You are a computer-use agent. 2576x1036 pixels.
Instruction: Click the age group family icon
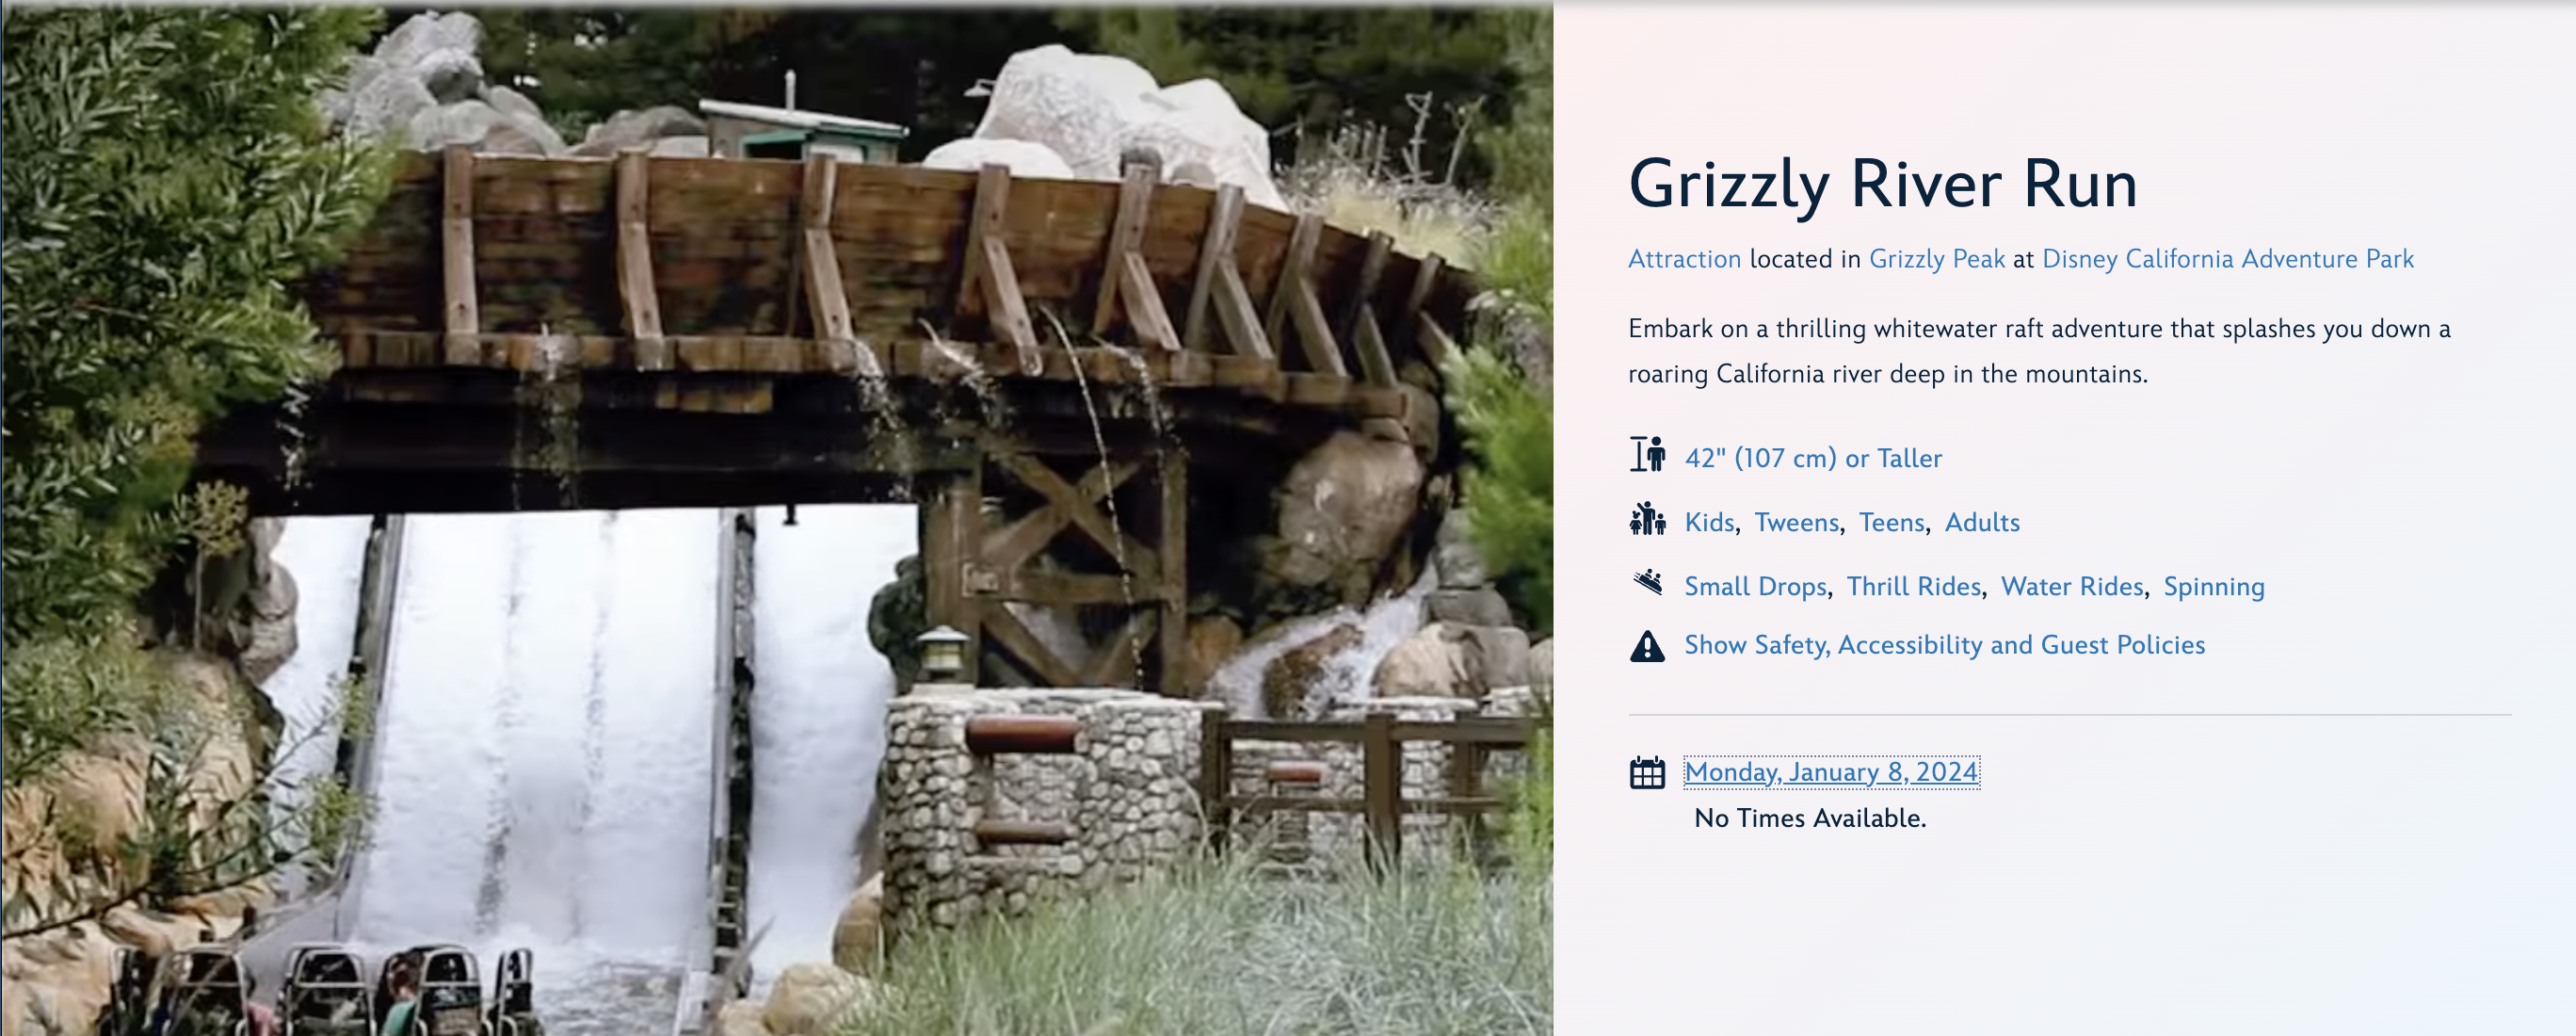click(1647, 519)
